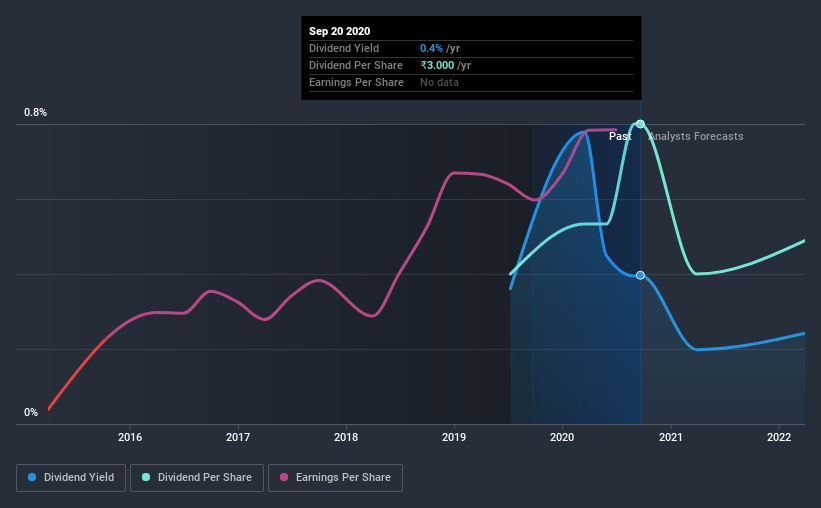Click the teal Dividend Per Share legend dot

pos(146,477)
